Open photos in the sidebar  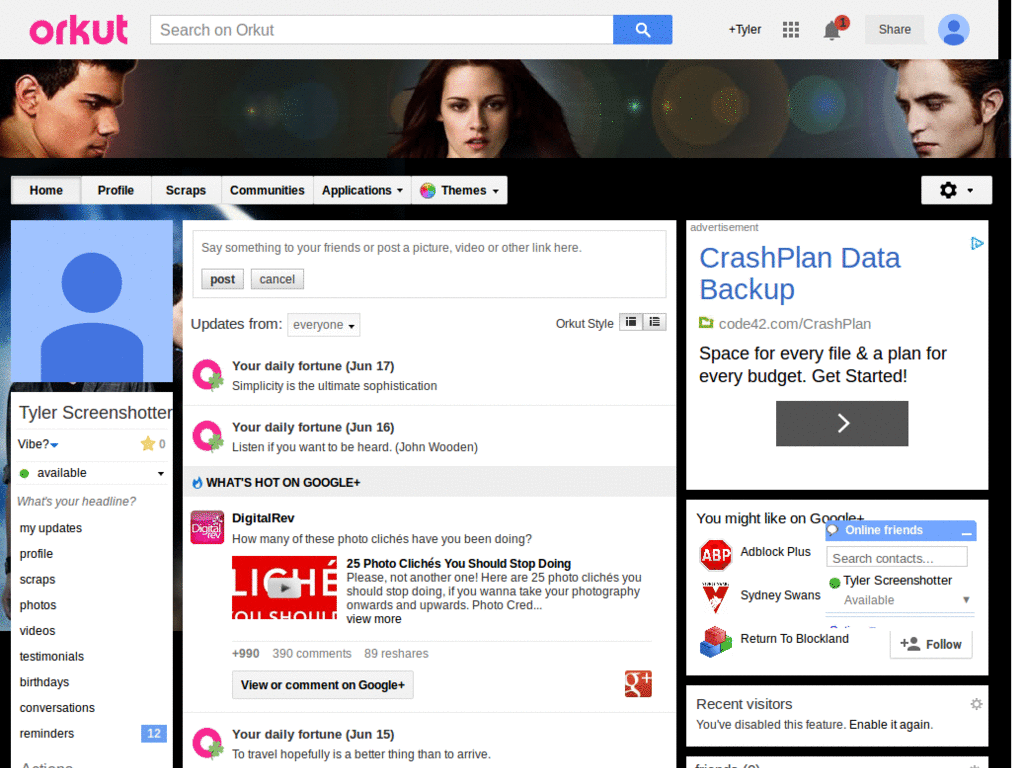[x=38, y=605]
